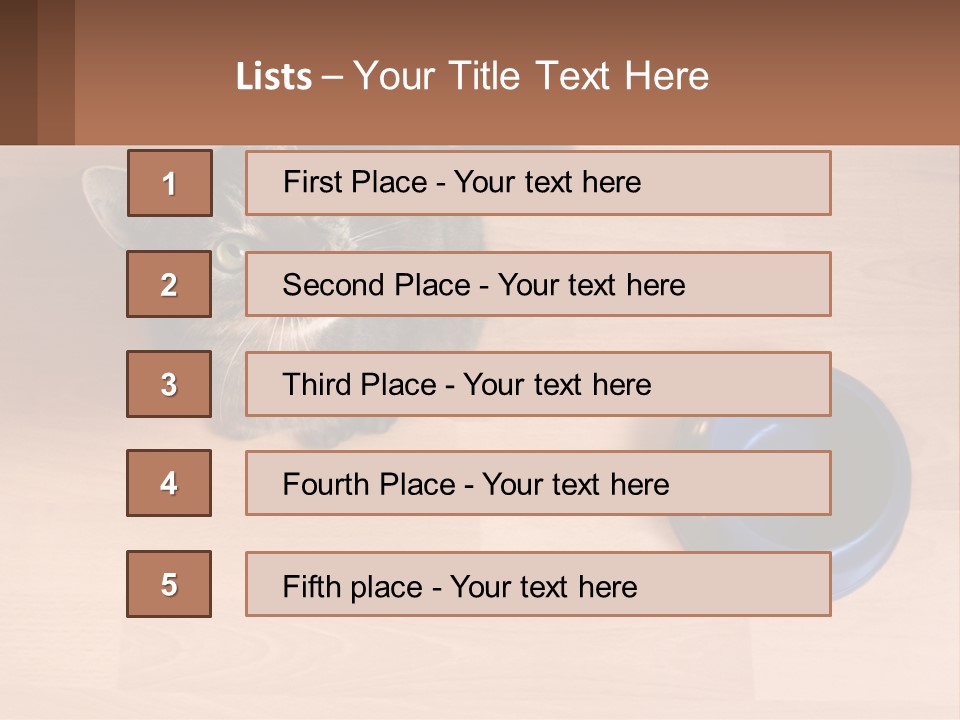Click the word "Fourth" in the list
Image resolution: width=960 pixels, height=720 pixels.
coord(327,485)
